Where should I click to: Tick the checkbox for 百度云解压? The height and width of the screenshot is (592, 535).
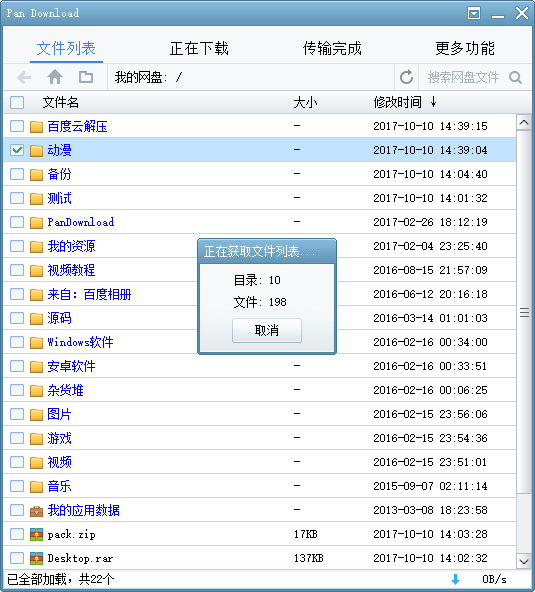(17, 126)
